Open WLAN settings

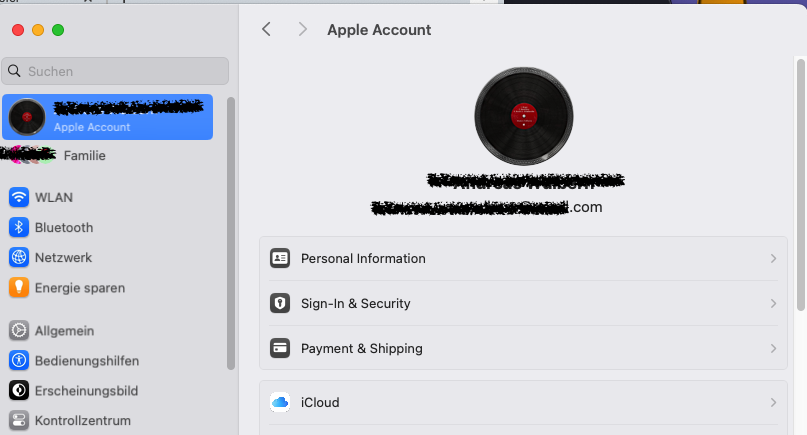(108, 197)
